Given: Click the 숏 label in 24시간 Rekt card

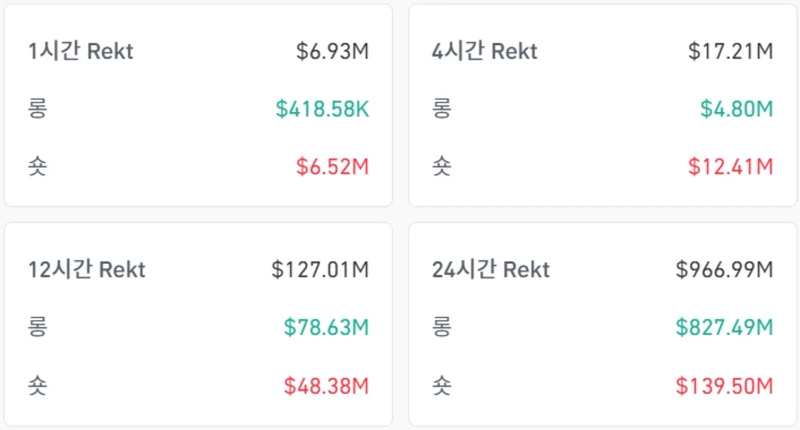Looking at the screenshot, I should coord(441,384).
